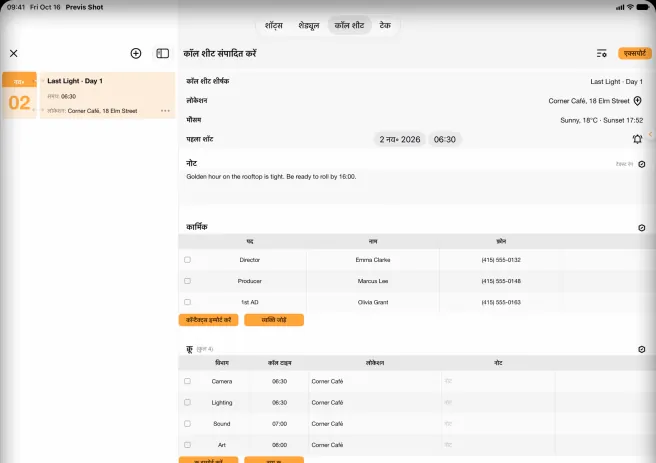
Task: Click the Emma Clarke name cell
Action: click(x=373, y=260)
